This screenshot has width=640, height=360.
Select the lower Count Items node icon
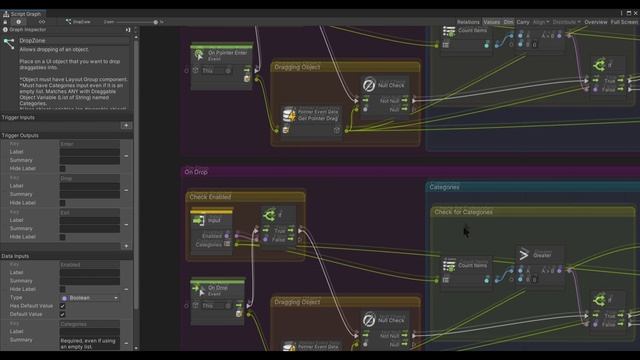tap(449, 266)
